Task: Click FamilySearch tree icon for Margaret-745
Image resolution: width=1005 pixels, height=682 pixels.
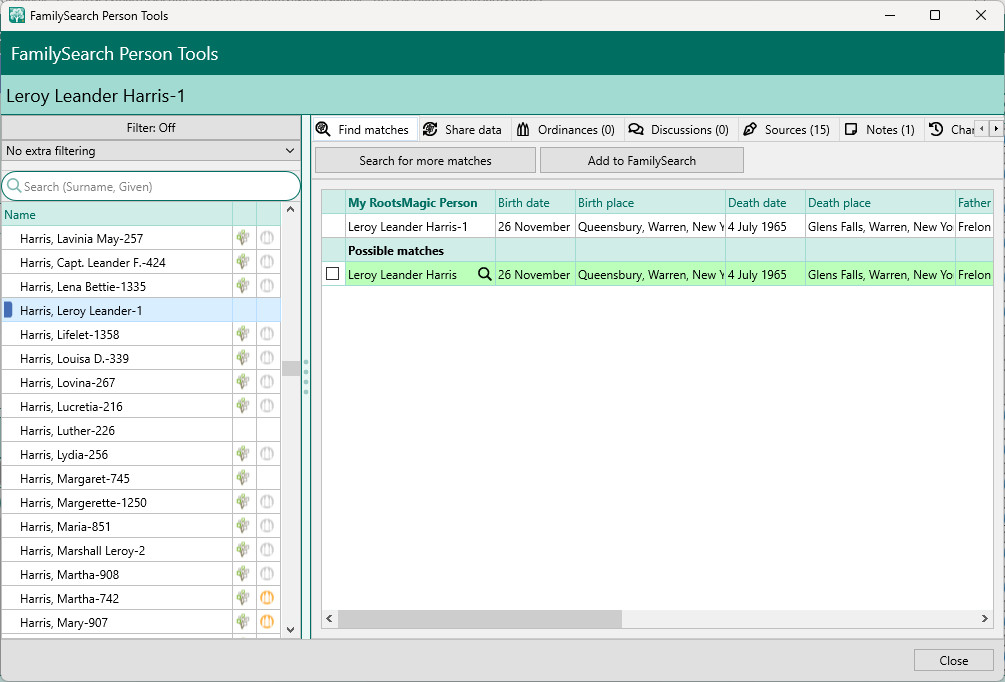Action: pyautogui.click(x=243, y=478)
